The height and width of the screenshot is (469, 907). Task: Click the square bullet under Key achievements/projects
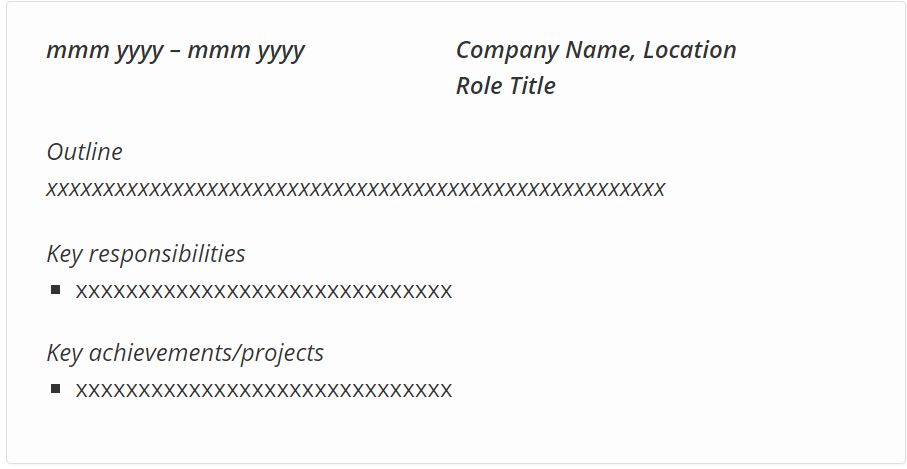tap(56, 389)
